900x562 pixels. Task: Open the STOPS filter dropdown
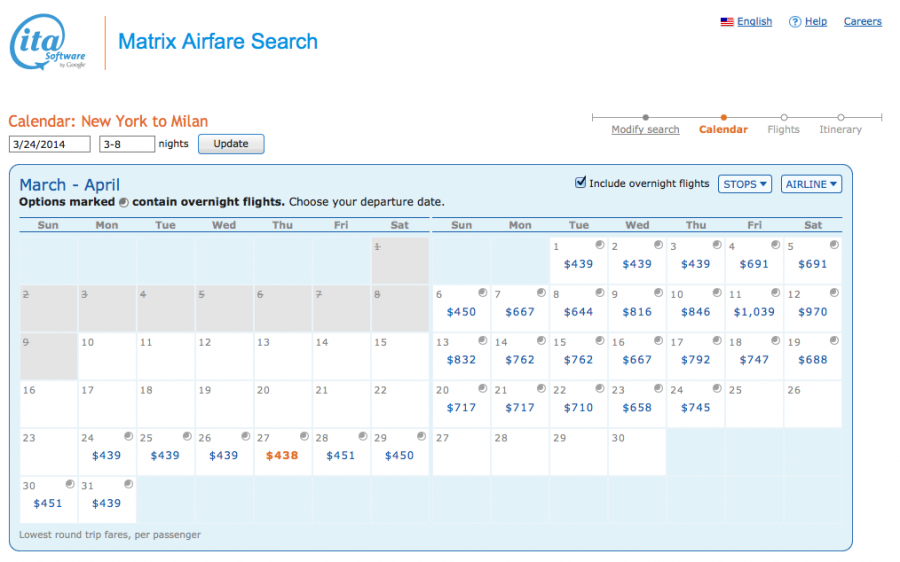point(745,184)
